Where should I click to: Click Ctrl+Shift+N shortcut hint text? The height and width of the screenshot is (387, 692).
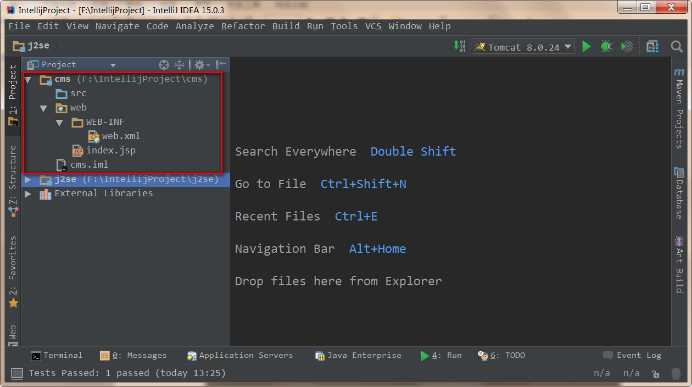(363, 184)
